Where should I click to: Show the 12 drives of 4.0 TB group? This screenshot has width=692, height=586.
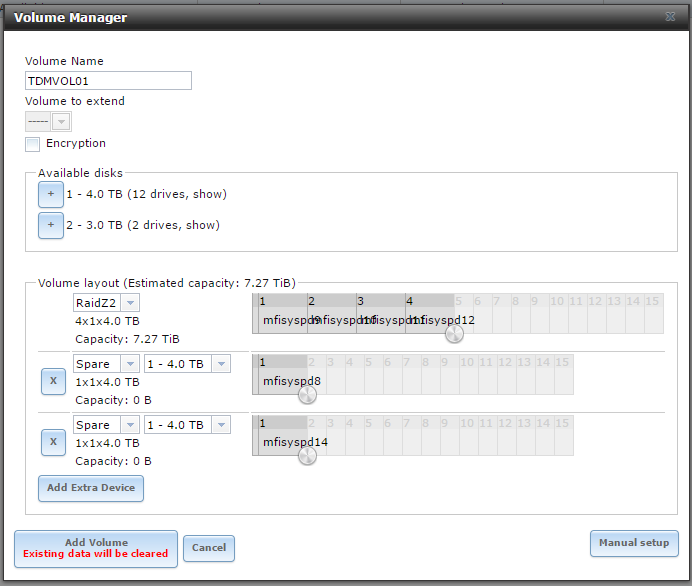207,194
